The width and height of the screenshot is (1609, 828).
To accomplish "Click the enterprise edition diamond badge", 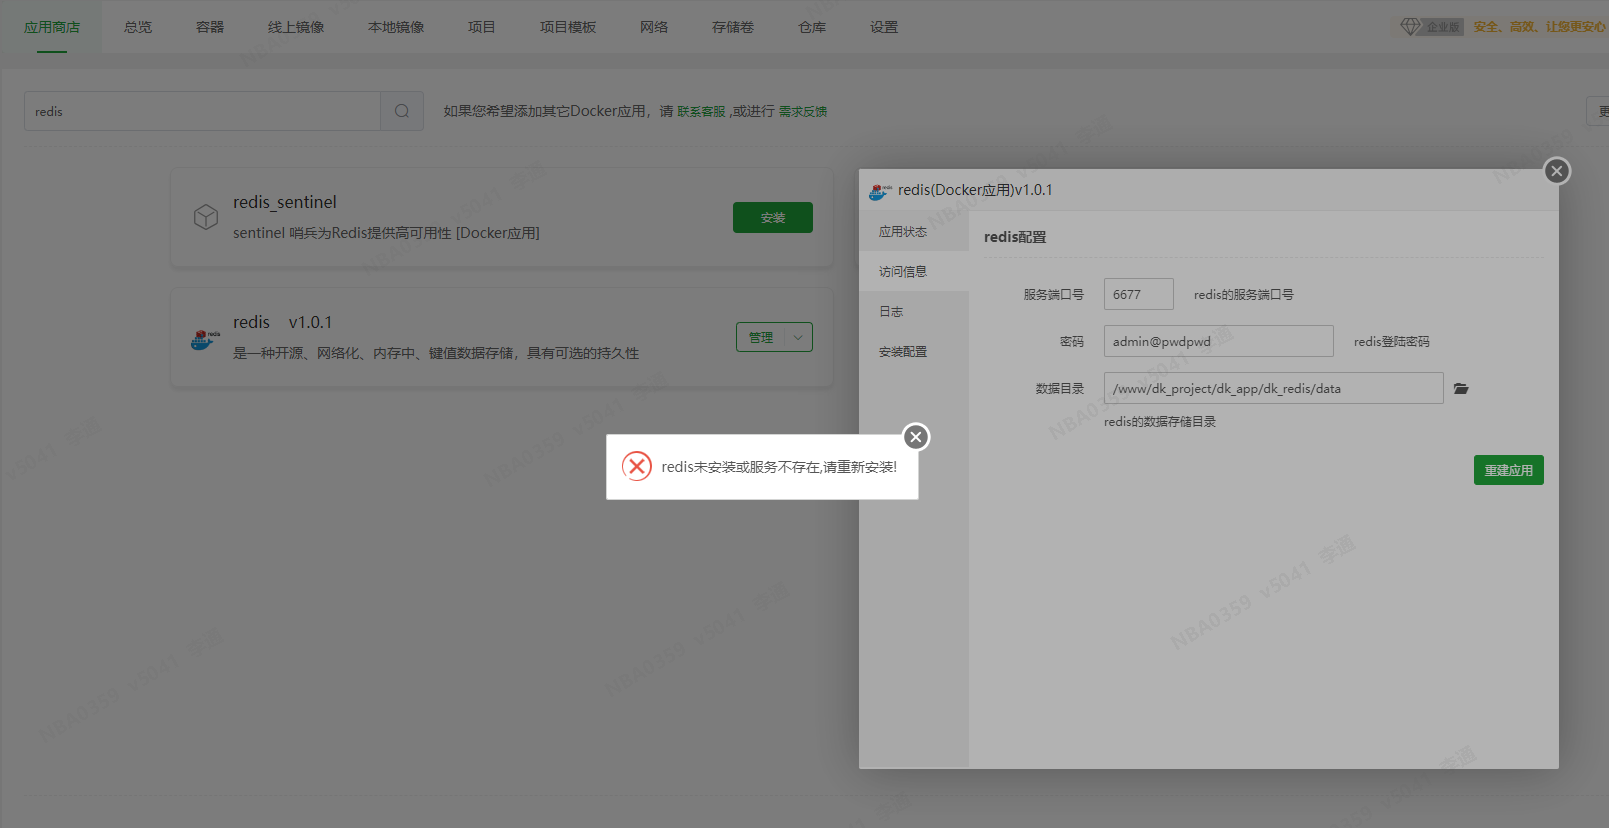I will click(1431, 27).
